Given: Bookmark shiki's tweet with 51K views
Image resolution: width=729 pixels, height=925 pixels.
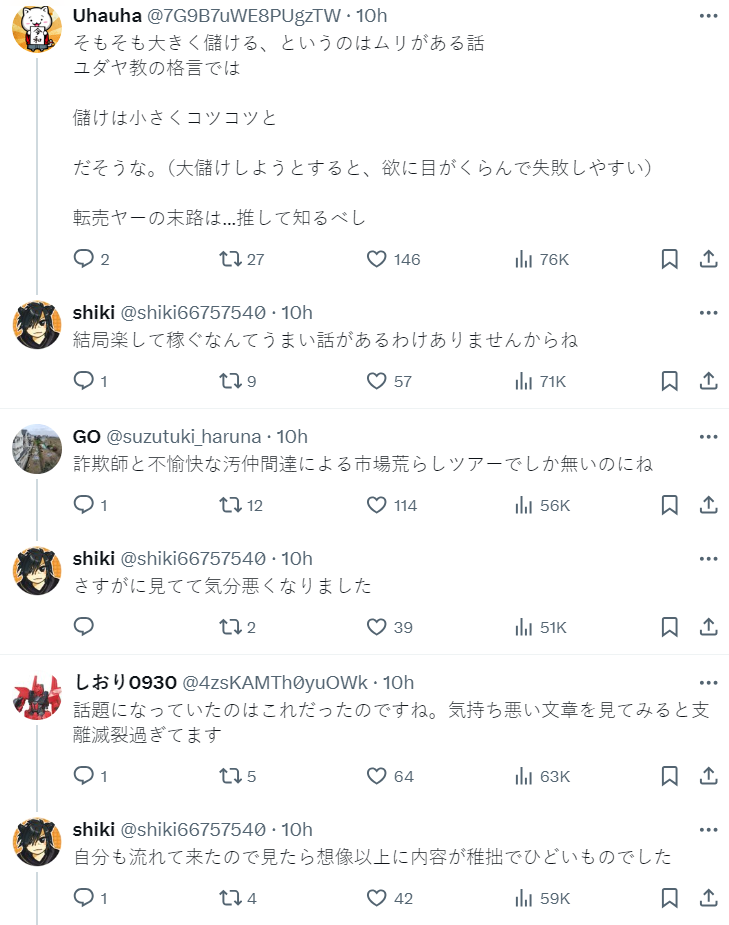Looking at the screenshot, I should click(670, 627).
